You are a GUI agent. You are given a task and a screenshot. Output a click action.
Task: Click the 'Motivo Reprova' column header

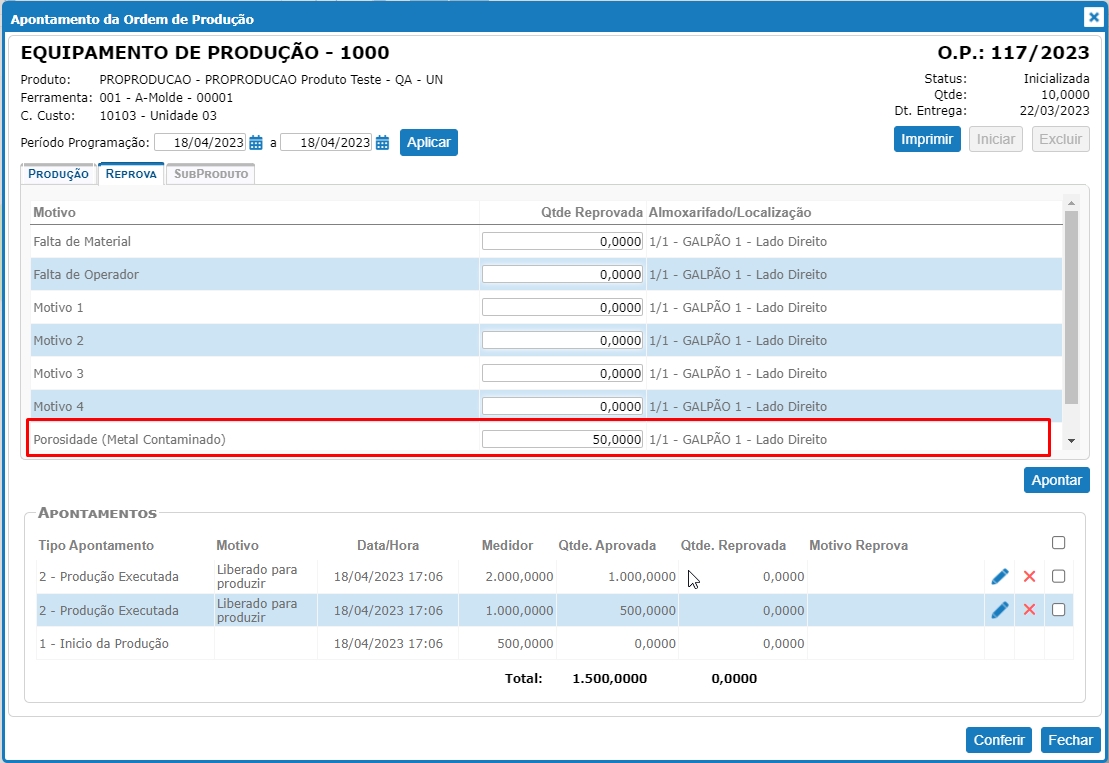(x=859, y=545)
